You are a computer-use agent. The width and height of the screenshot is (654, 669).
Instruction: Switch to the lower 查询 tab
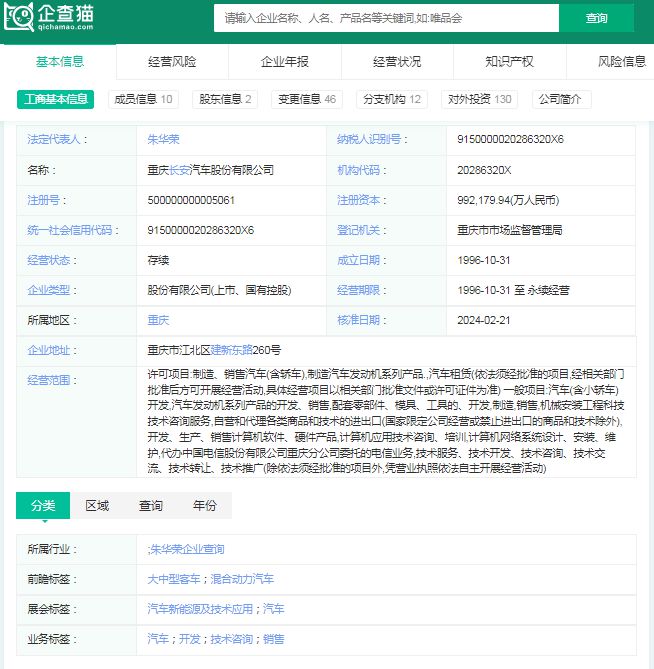[x=151, y=506]
